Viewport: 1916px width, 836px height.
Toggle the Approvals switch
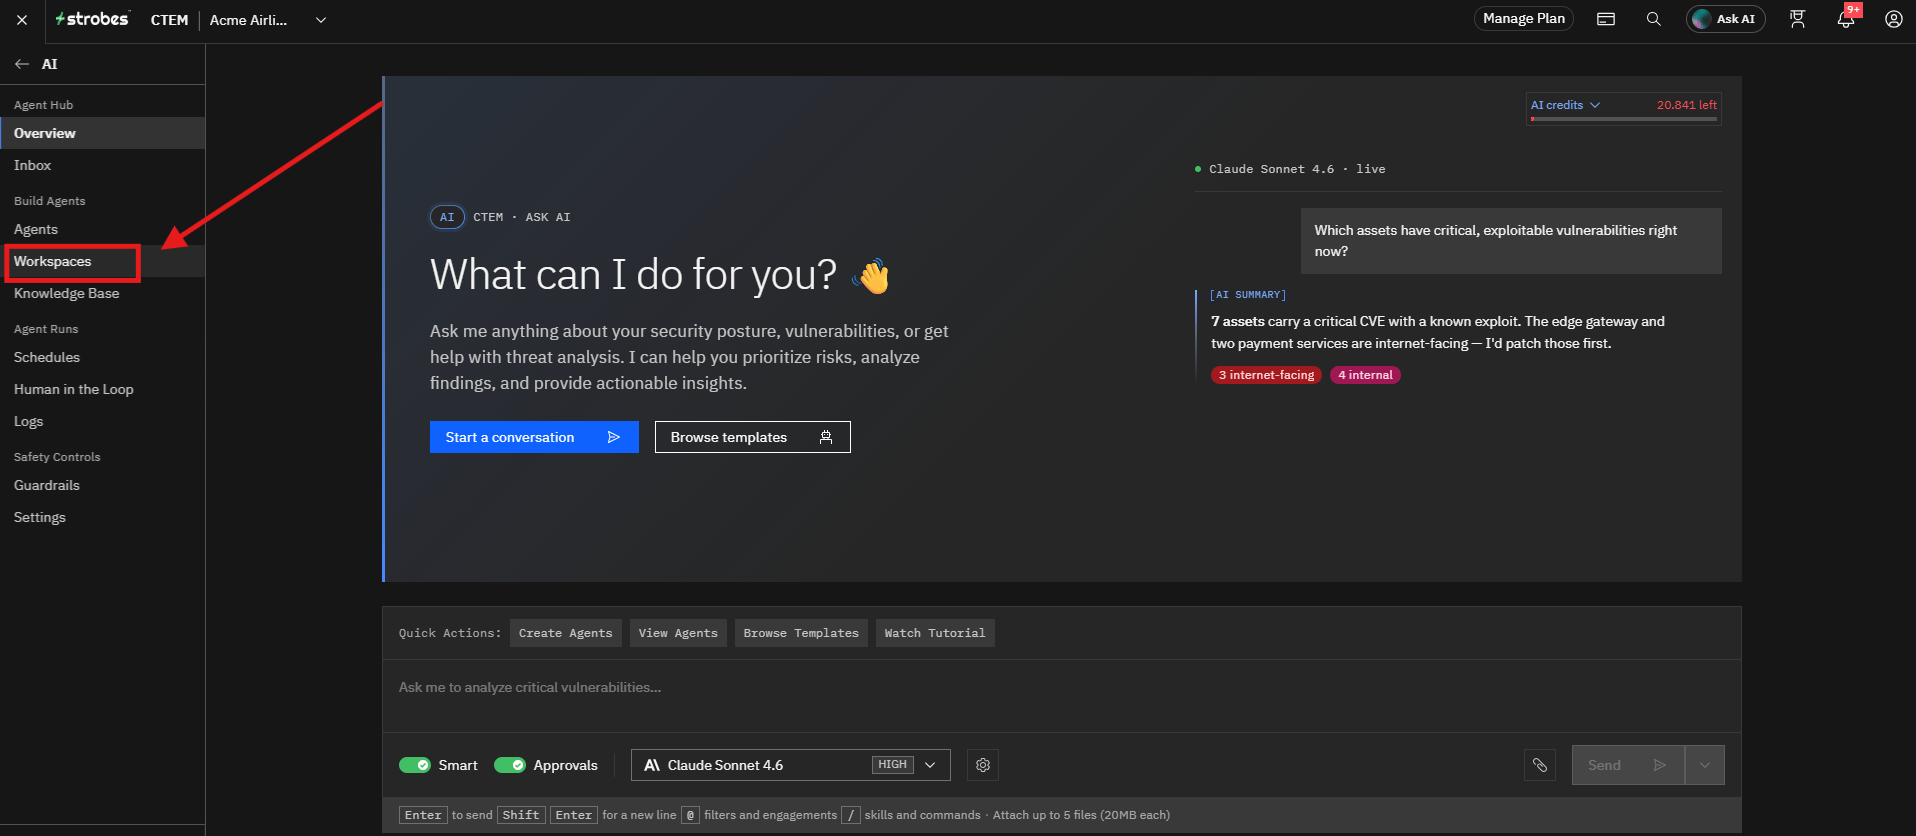pyautogui.click(x=509, y=765)
